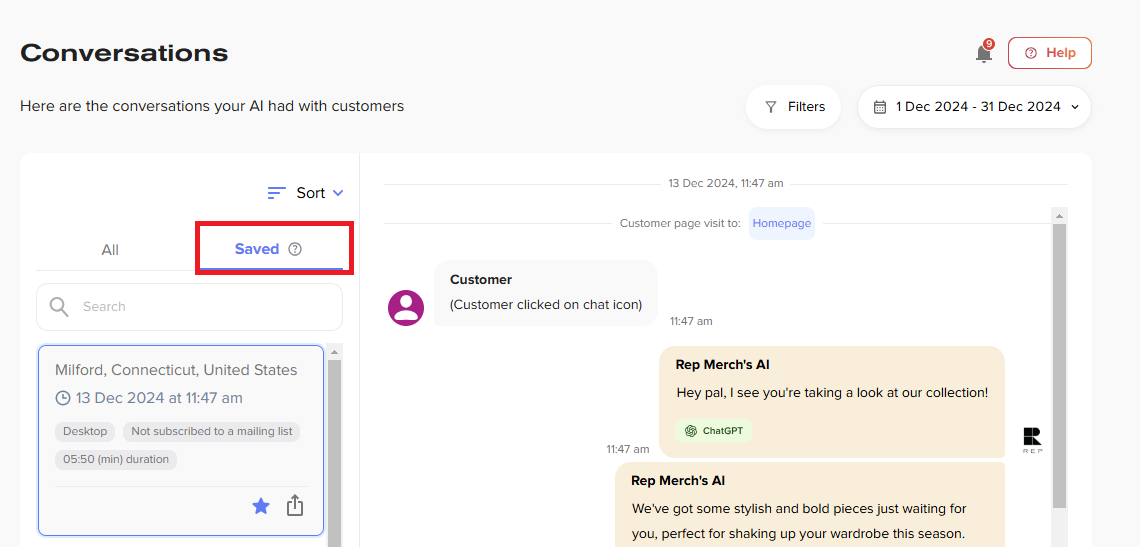Image resolution: width=1140 pixels, height=547 pixels.
Task: Click the magnifier search icon
Action: 60,307
